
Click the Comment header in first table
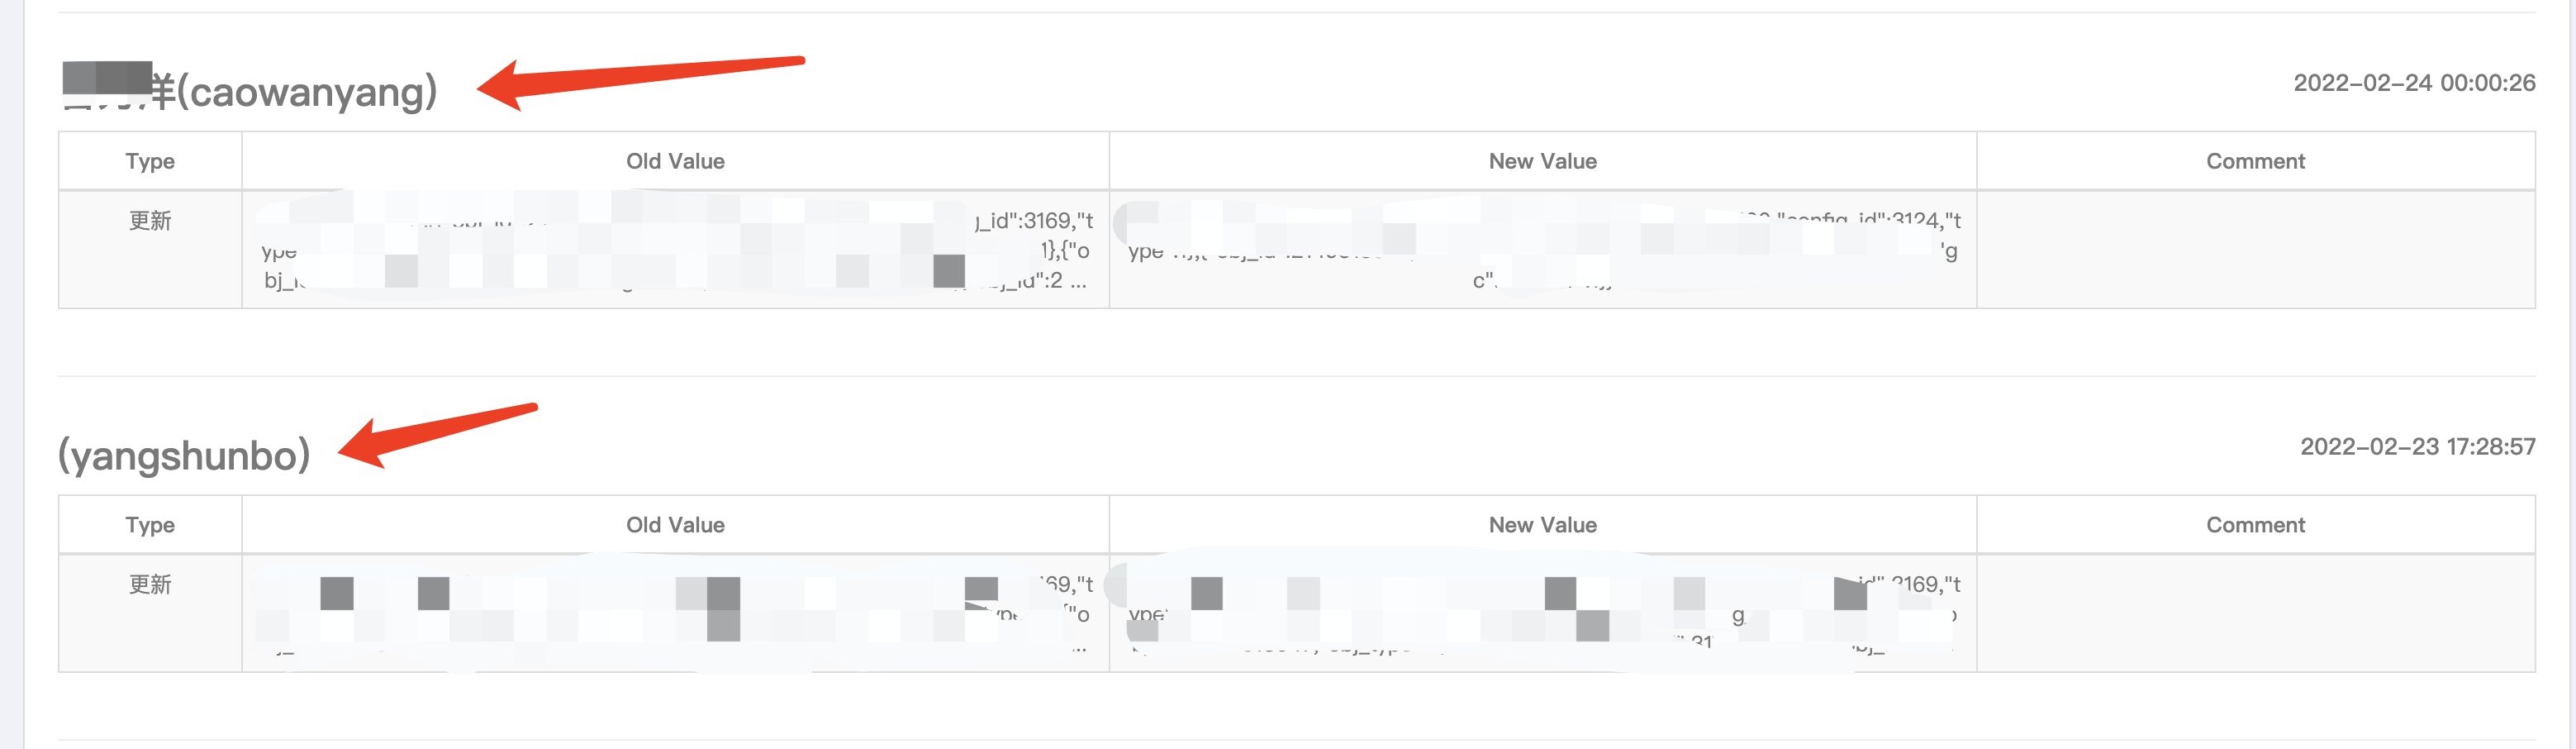pos(2255,160)
